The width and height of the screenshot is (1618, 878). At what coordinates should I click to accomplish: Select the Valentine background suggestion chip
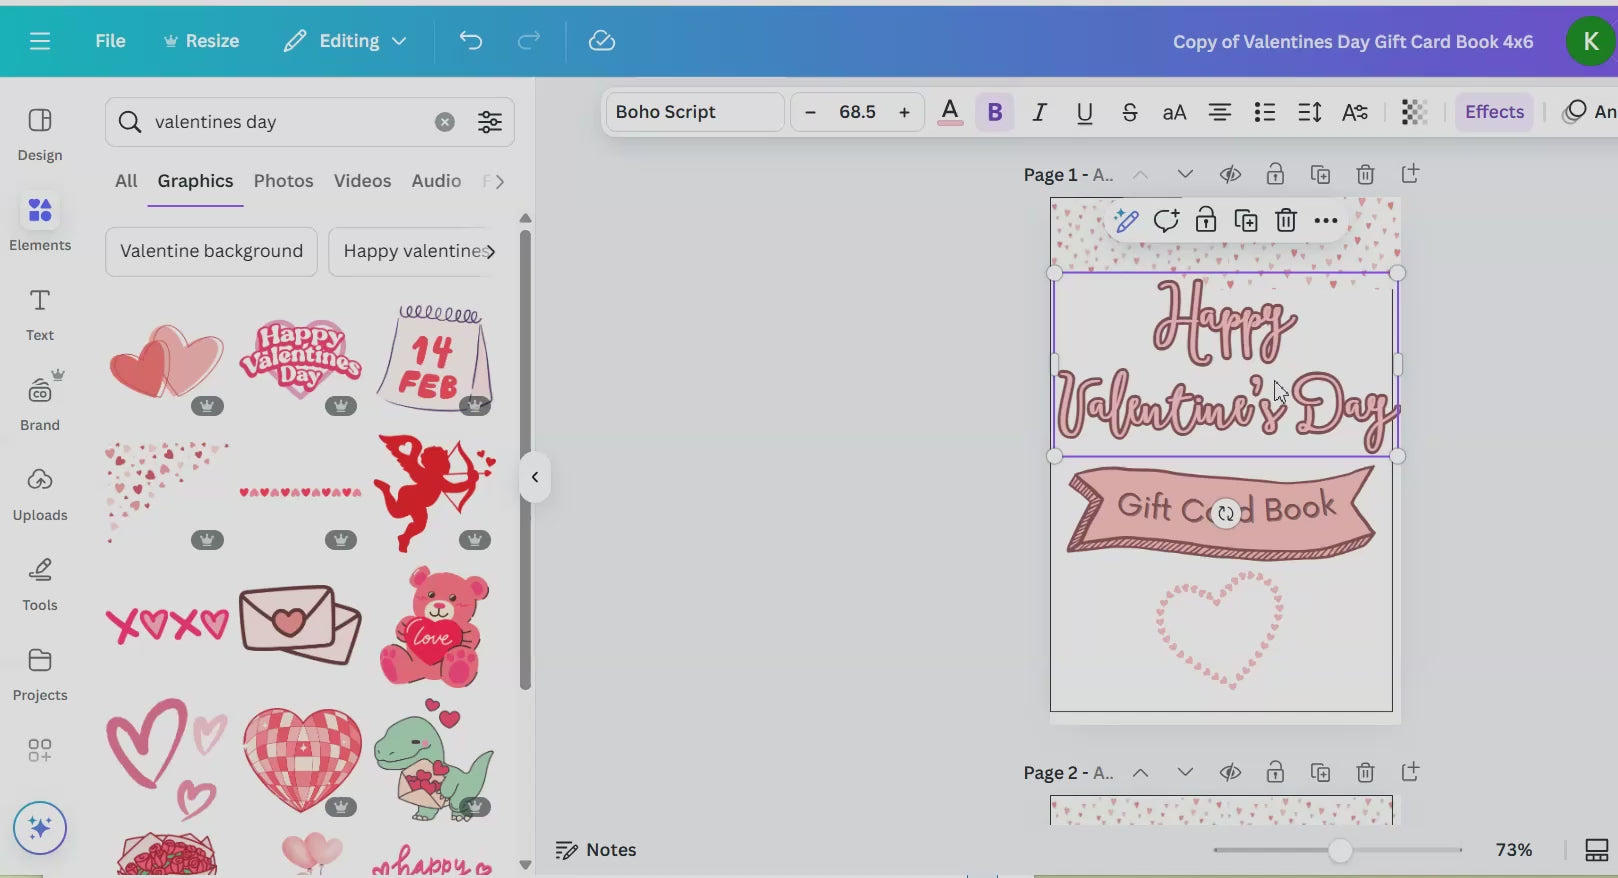click(x=211, y=251)
